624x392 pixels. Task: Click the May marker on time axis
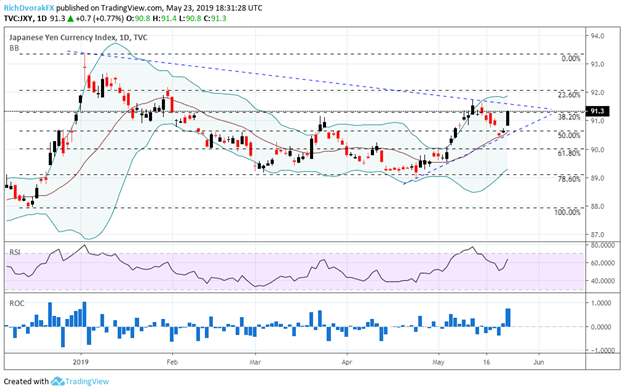(438, 362)
